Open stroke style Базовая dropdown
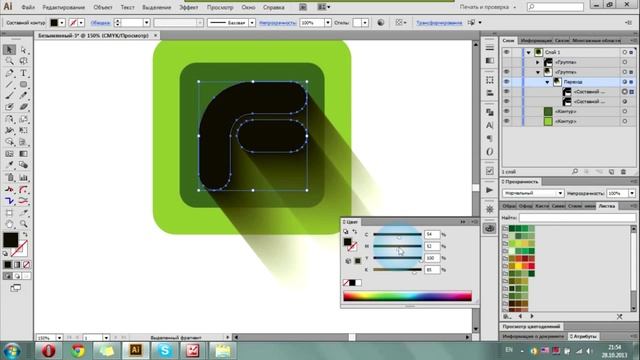This screenshot has height=360, width=640. (x=252, y=23)
